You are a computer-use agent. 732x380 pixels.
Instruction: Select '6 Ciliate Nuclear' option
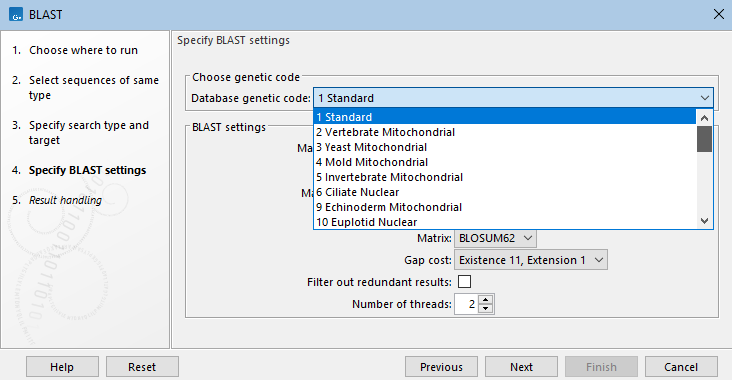[505, 192]
